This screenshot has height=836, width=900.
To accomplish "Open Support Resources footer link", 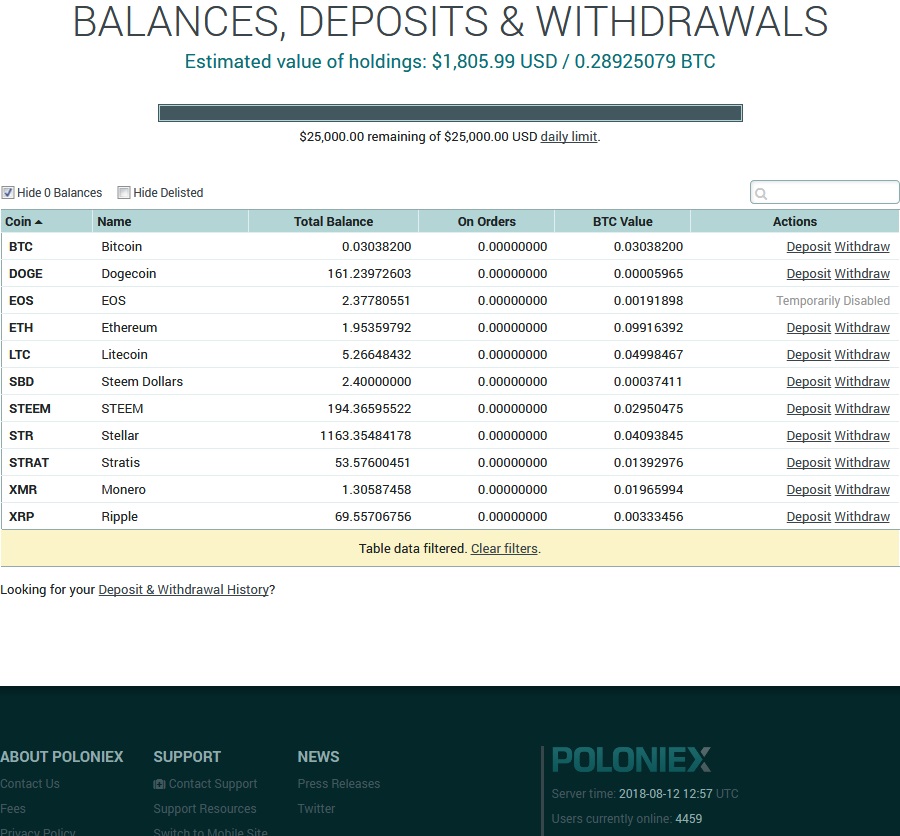I will pos(205,808).
